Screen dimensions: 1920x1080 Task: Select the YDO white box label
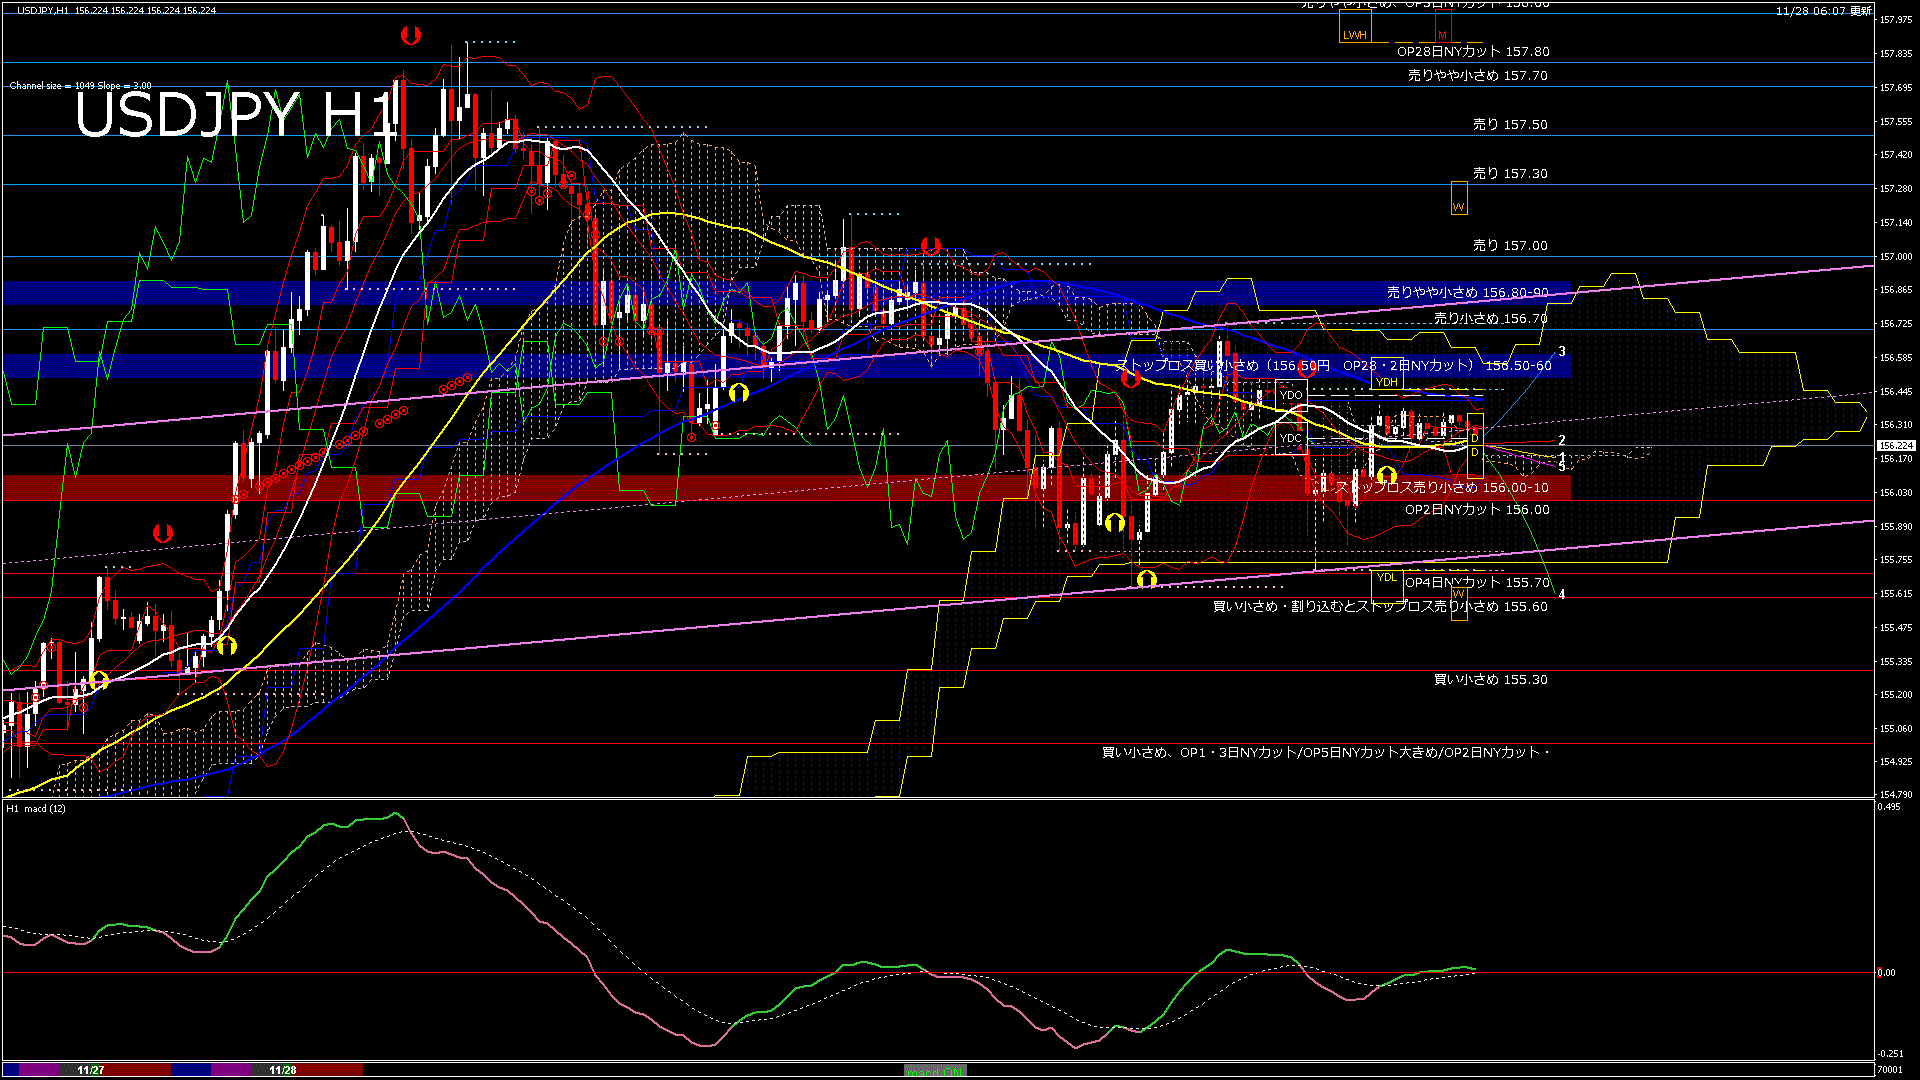(x=1291, y=395)
